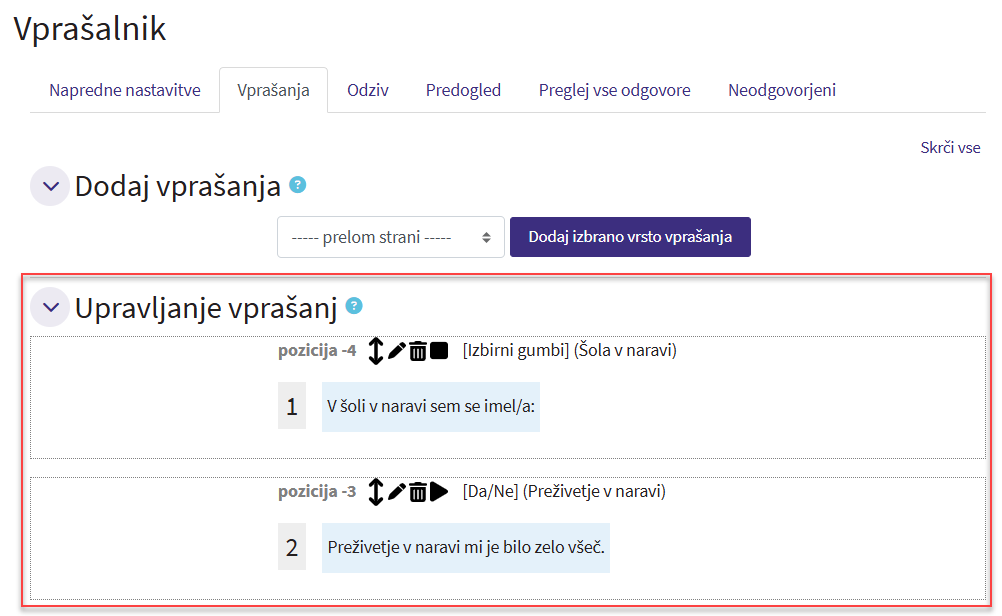
Task: Click question text 'V šoli v naravi sem se imel/a:'
Action: [431, 406]
